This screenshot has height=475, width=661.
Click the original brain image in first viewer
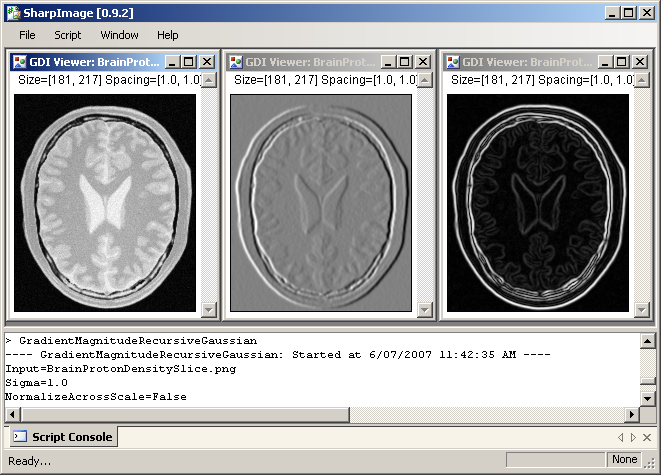coord(106,201)
